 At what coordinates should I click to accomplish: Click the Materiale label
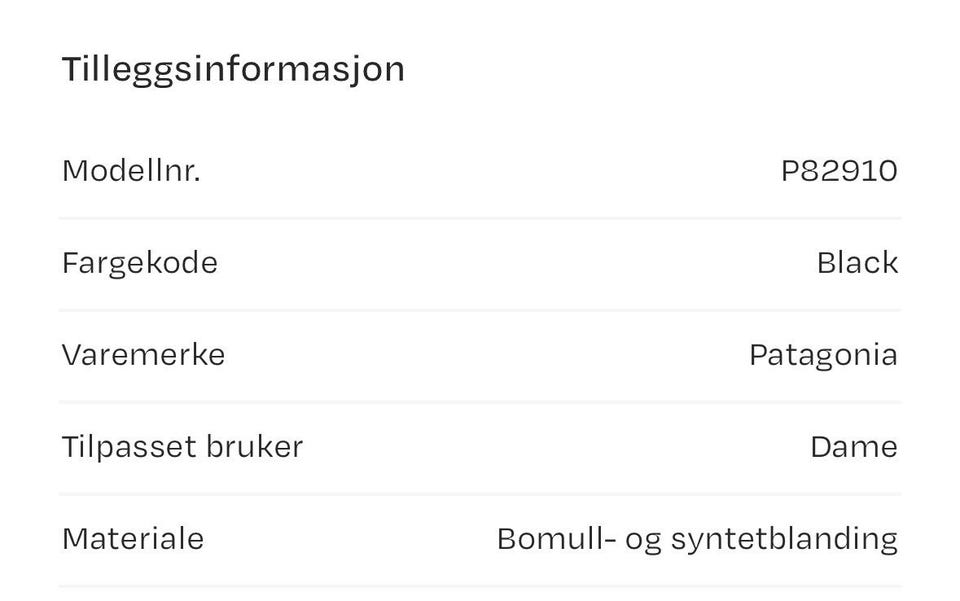pos(133,539)
